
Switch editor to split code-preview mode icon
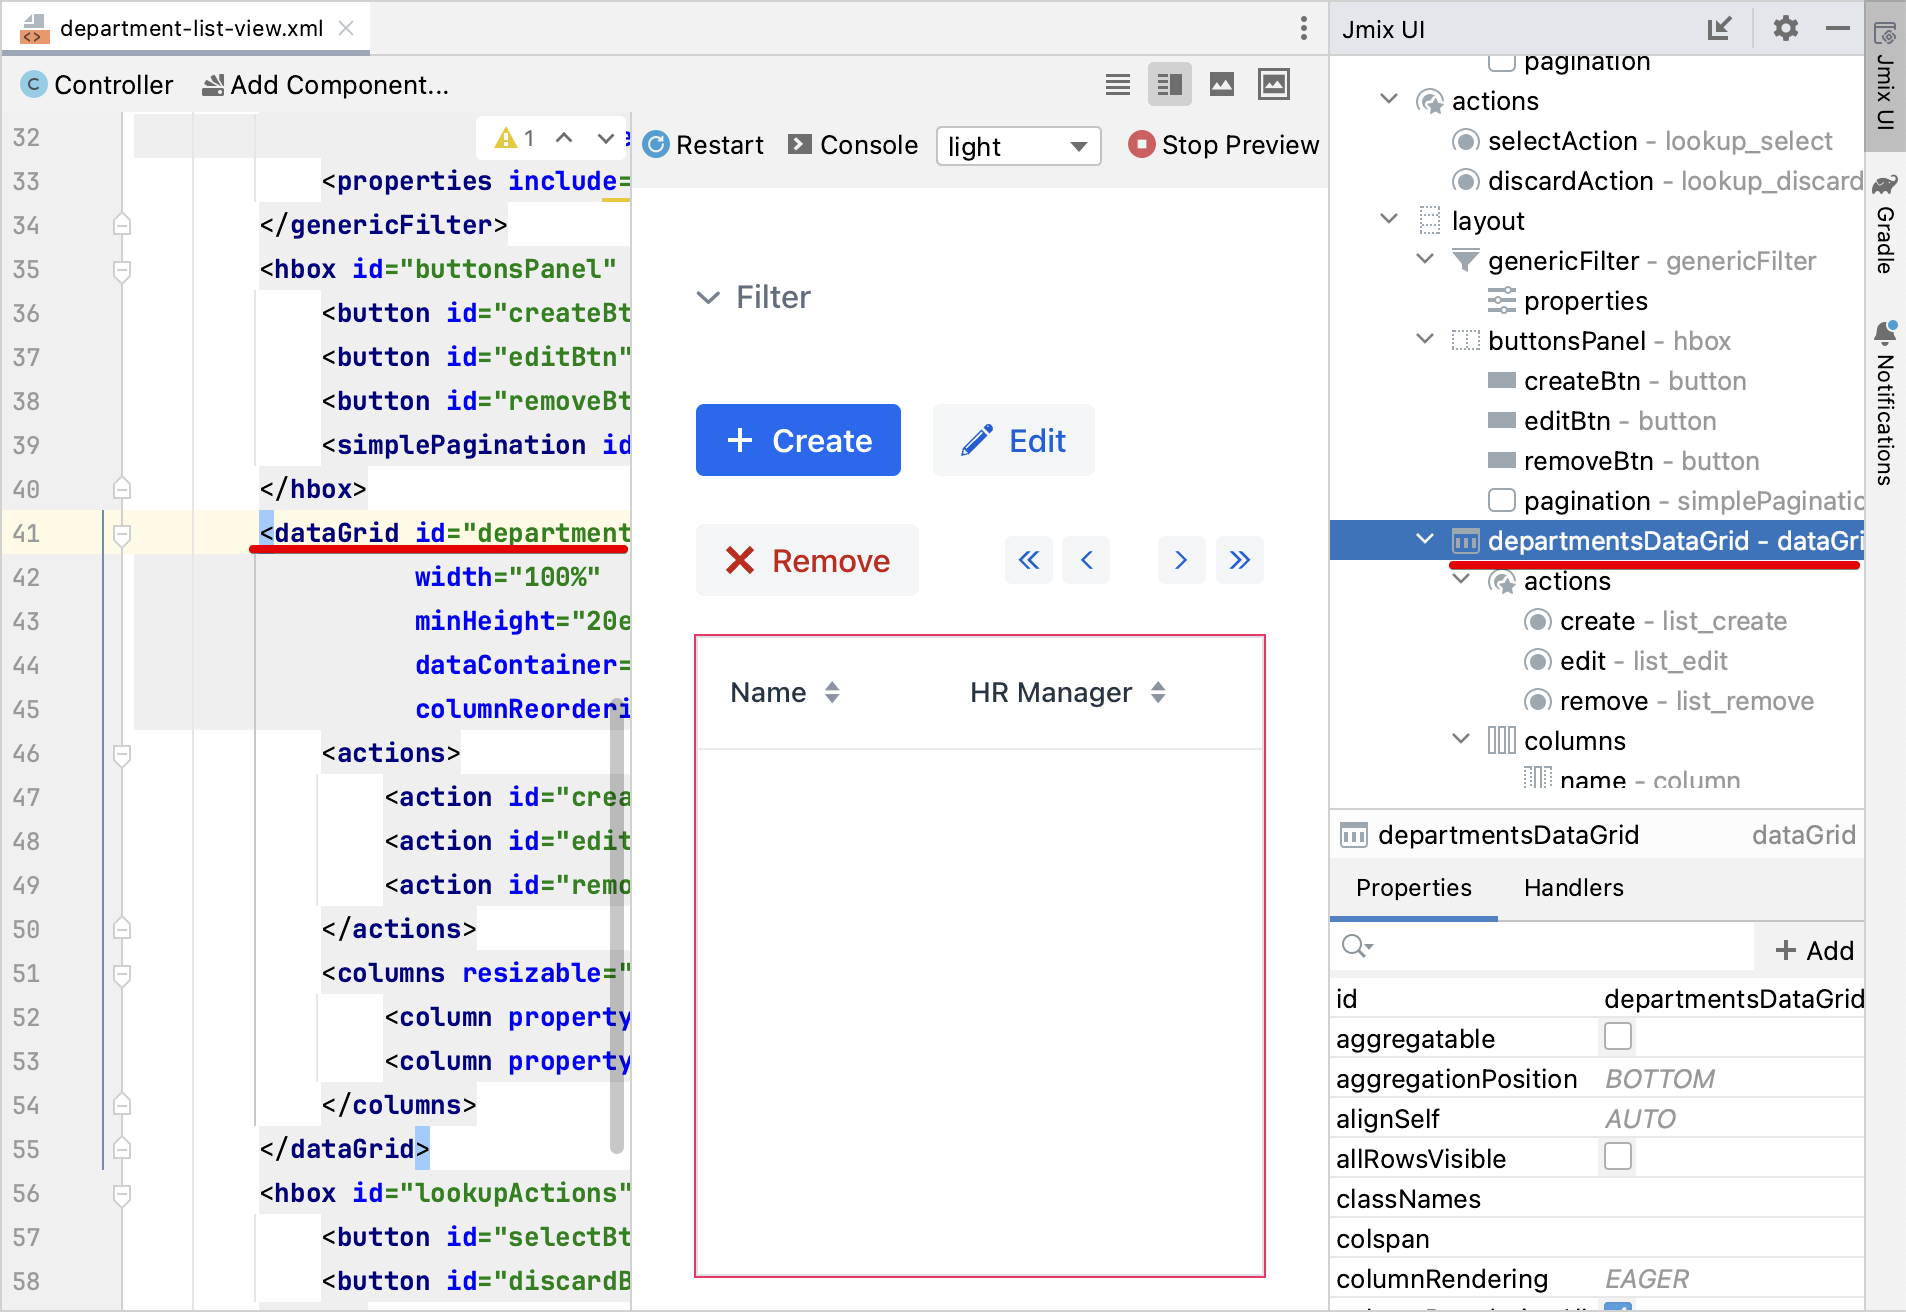tap(1169, 84)
